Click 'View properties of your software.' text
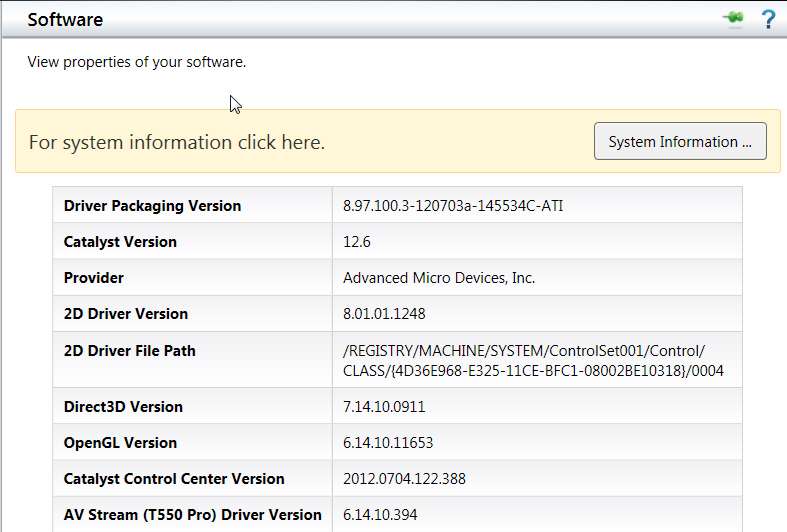Image resolution: width=787 pixels, height=532 pixels. tap(137, 62)
